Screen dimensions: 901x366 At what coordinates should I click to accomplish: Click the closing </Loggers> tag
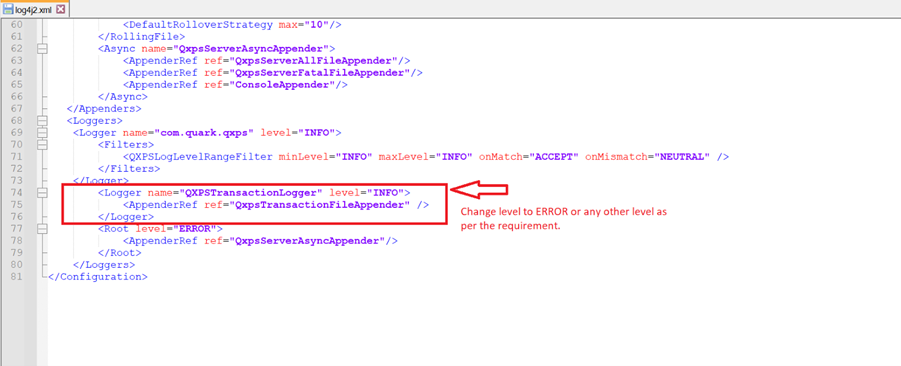pyautogui.click(x=104, y=265)
